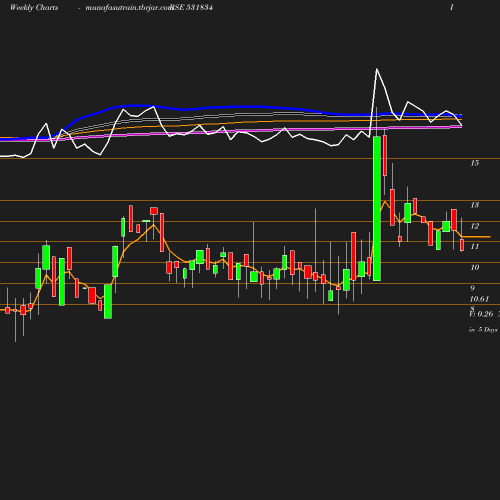Click the "1" label at top right
The width and height of the screenshot is (500, 500).
[452, 7]
